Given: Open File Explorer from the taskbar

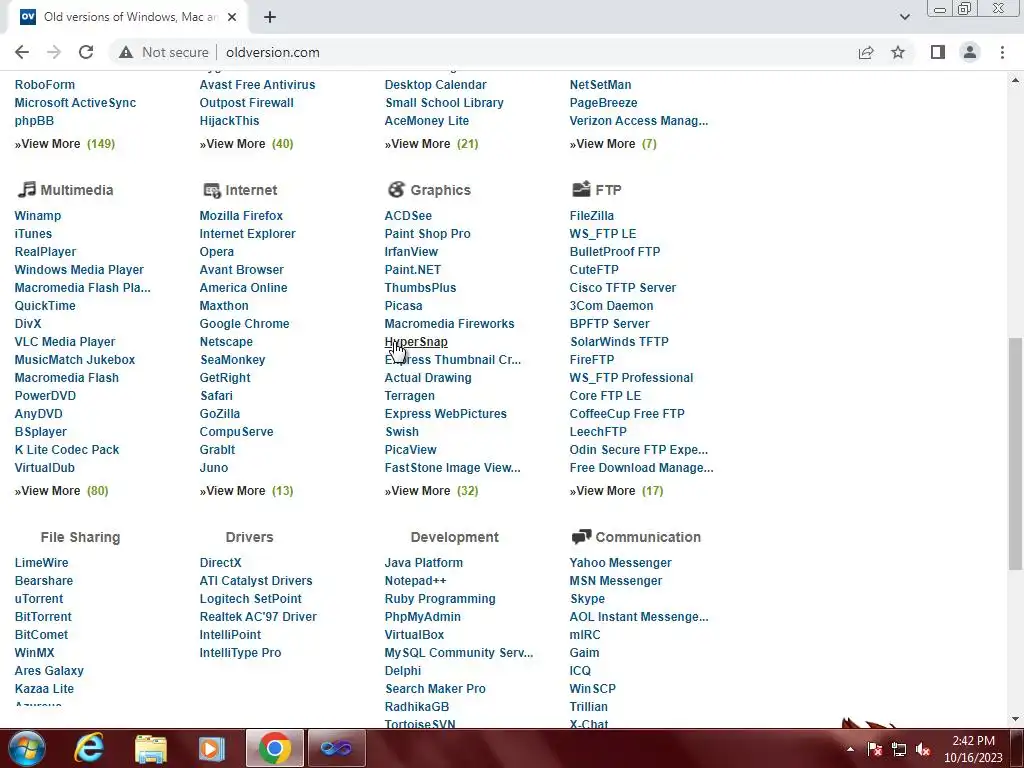Looking at the screenshot, I should (x=151, y=749).
